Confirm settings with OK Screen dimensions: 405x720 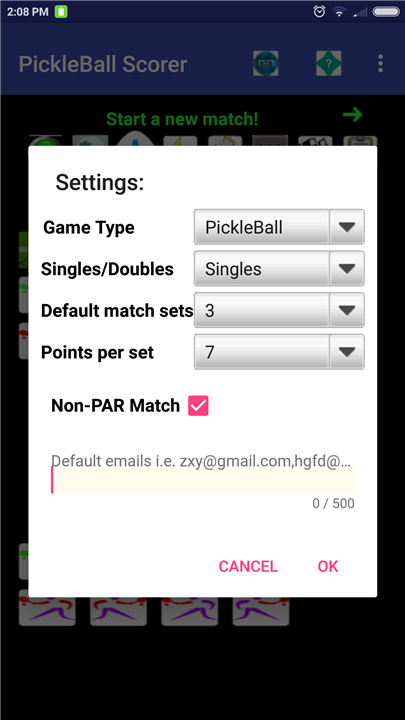click(328, 567)
